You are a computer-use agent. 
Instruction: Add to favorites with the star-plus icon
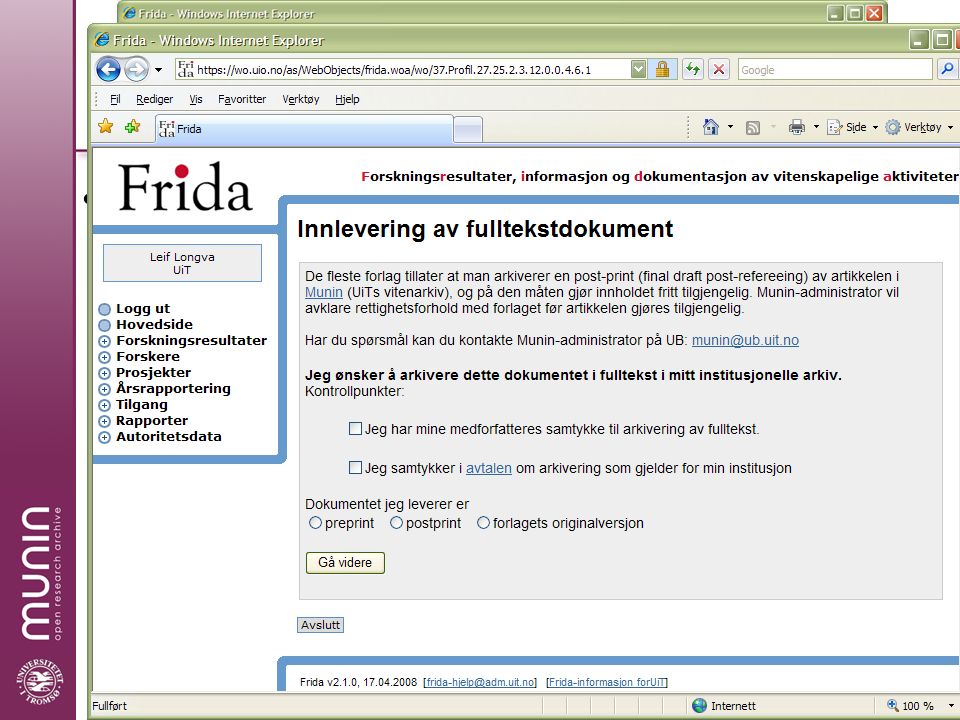pos(132,127)
